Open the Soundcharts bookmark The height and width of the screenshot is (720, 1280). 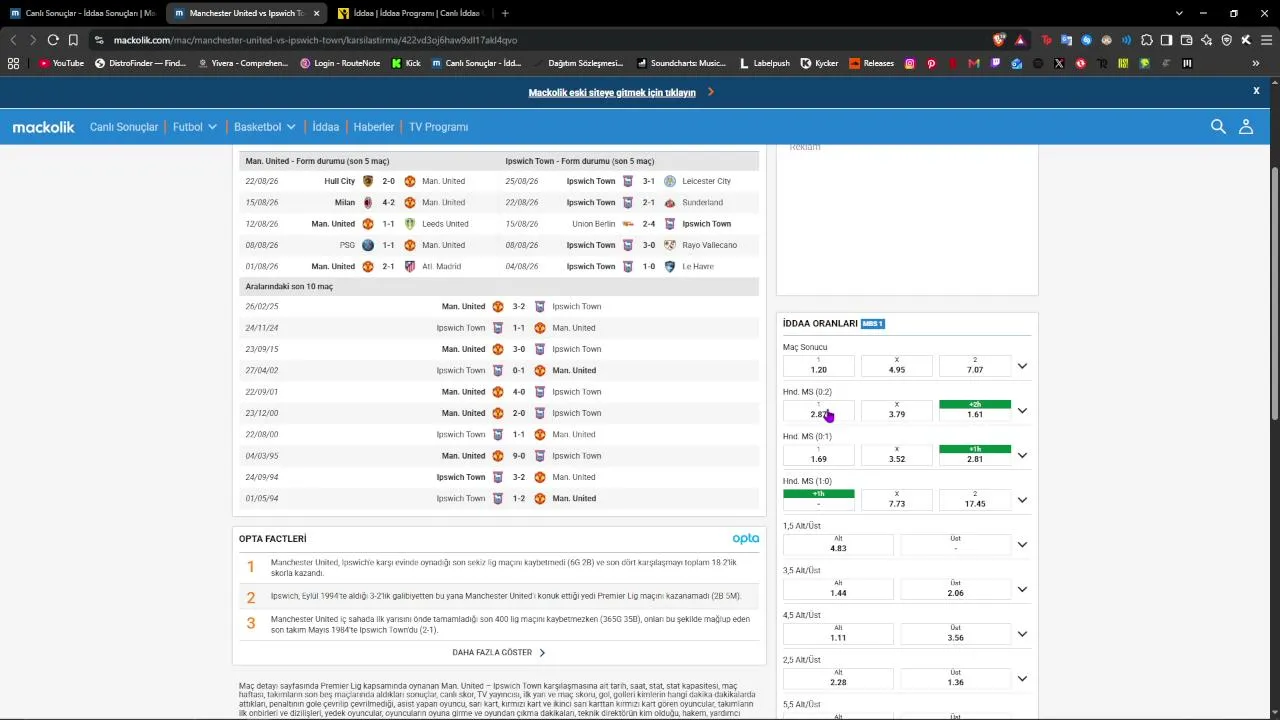point(683,63)
